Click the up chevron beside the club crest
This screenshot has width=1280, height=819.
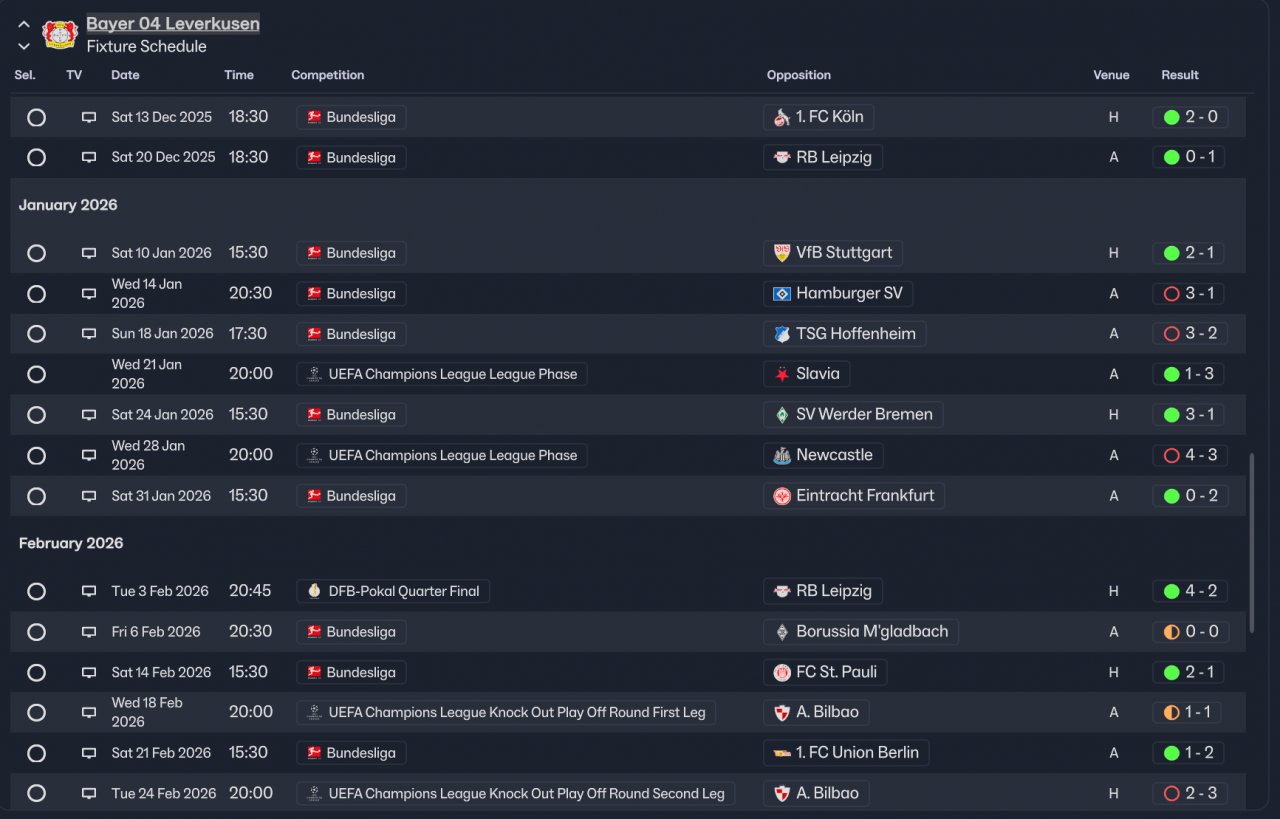(x=24, y=24)
